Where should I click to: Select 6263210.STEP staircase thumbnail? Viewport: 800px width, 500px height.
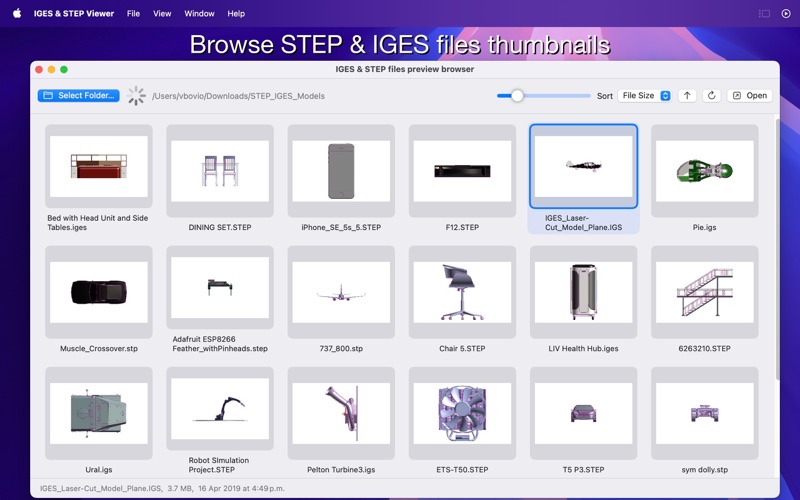(x=705, y=292)
